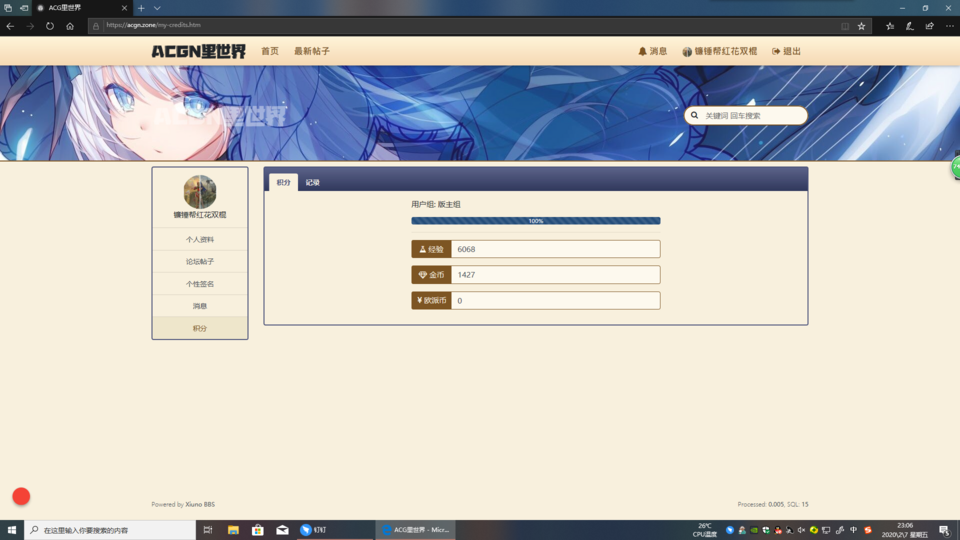The height and width of the screenshot is (540, 960).
Task: Close the ACG里世界 browser tab
Action: pos(124,8)
